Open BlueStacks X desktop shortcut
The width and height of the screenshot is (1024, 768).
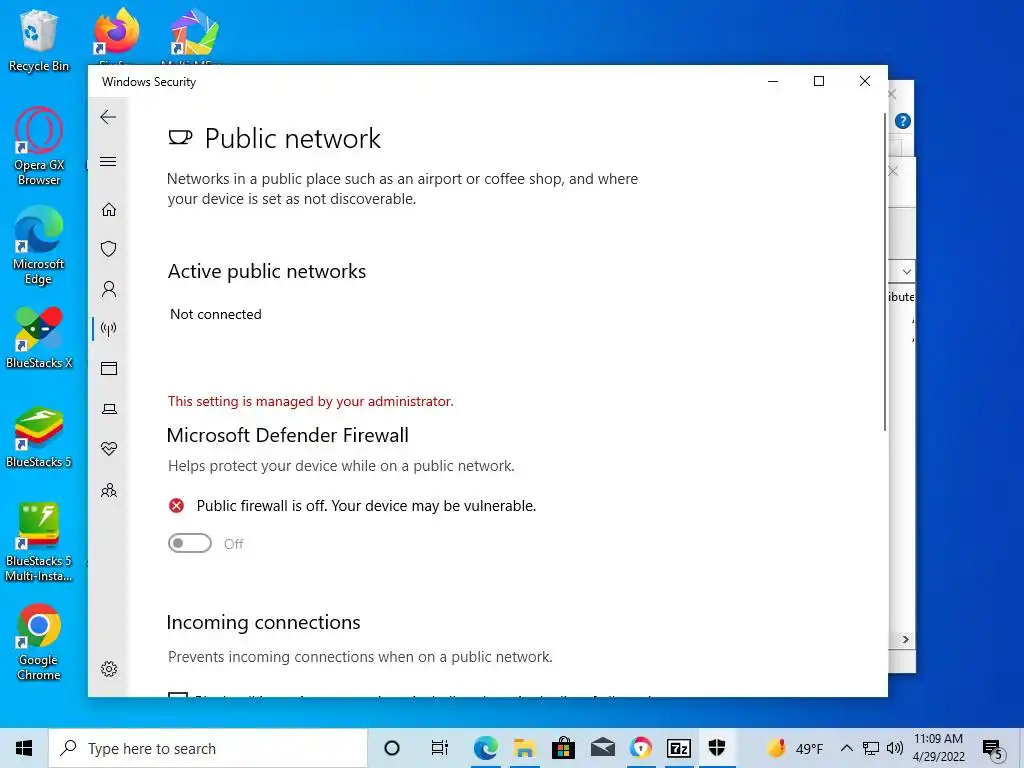39,338
